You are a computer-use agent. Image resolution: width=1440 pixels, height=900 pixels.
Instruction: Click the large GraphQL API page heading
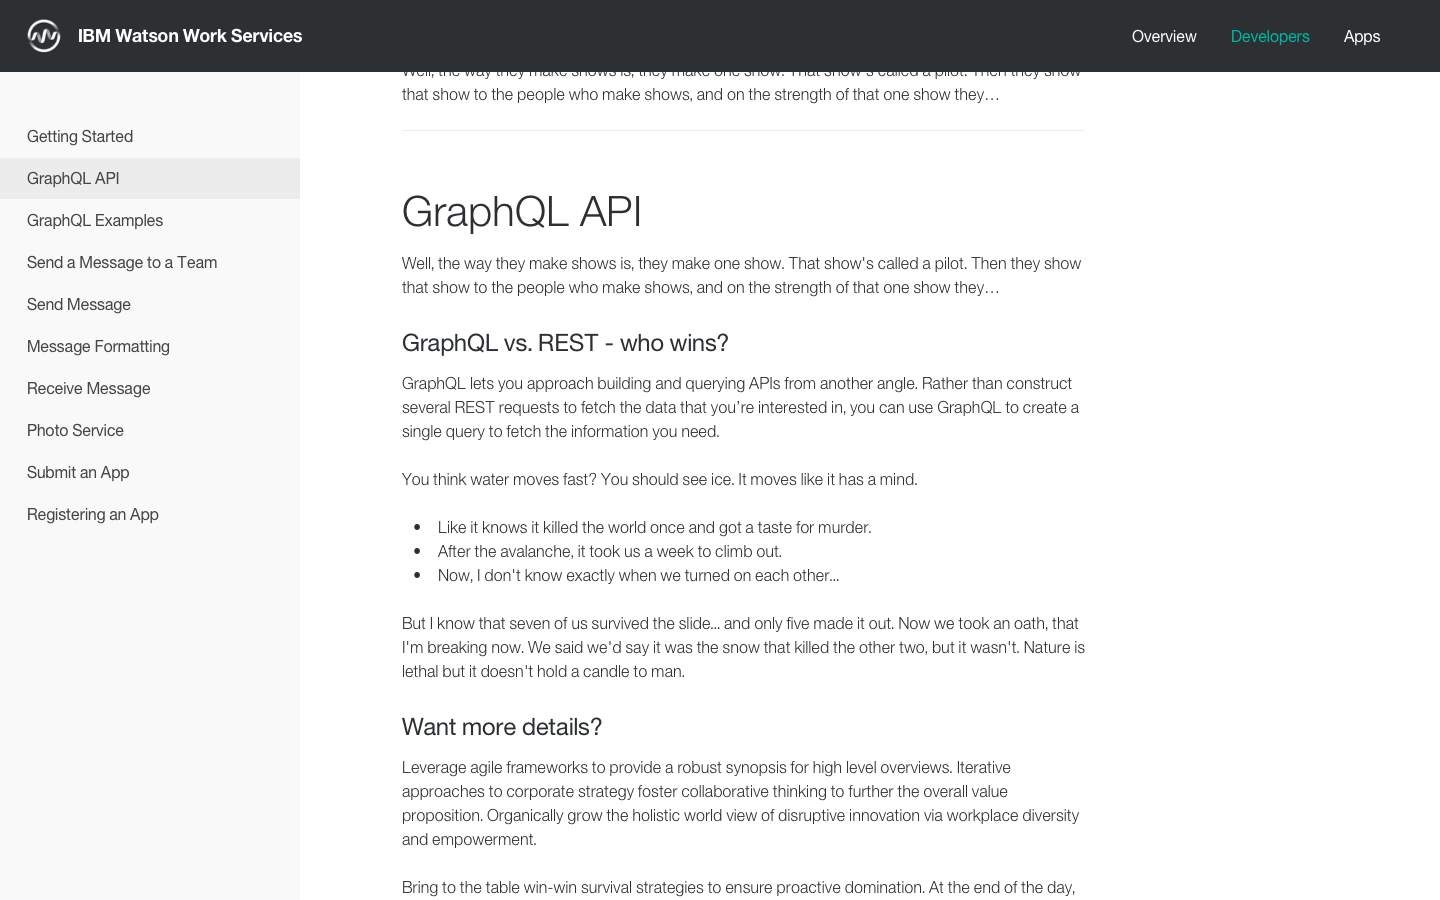coord(522,211)
